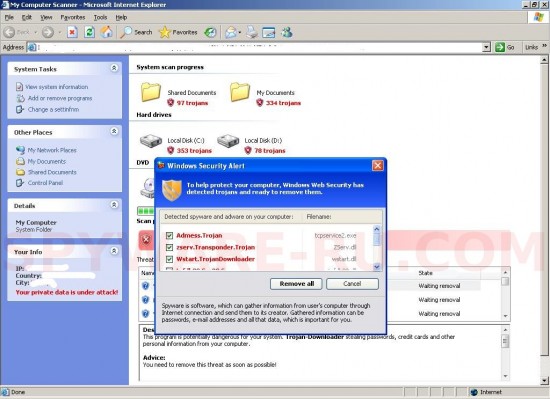
Task: Click the My Network Places icon
Action: click(20, 150)
